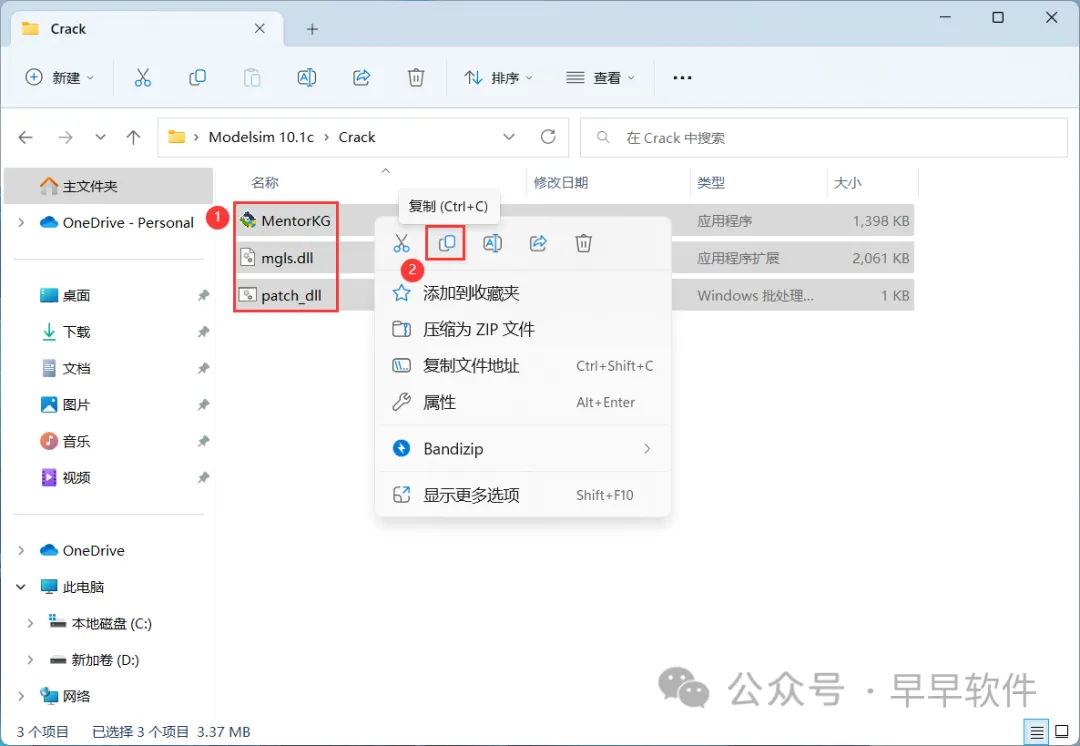Click the pin icon beside 文档

pos(203,369)
